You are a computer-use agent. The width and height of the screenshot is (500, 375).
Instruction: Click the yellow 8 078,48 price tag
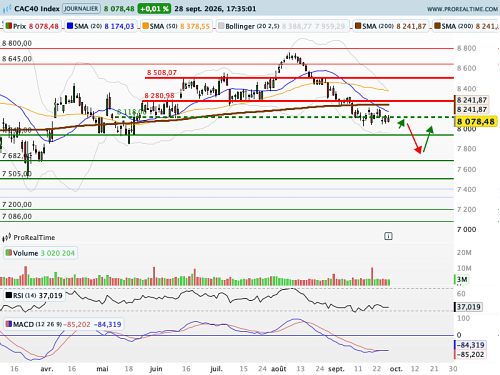point(476,122)
